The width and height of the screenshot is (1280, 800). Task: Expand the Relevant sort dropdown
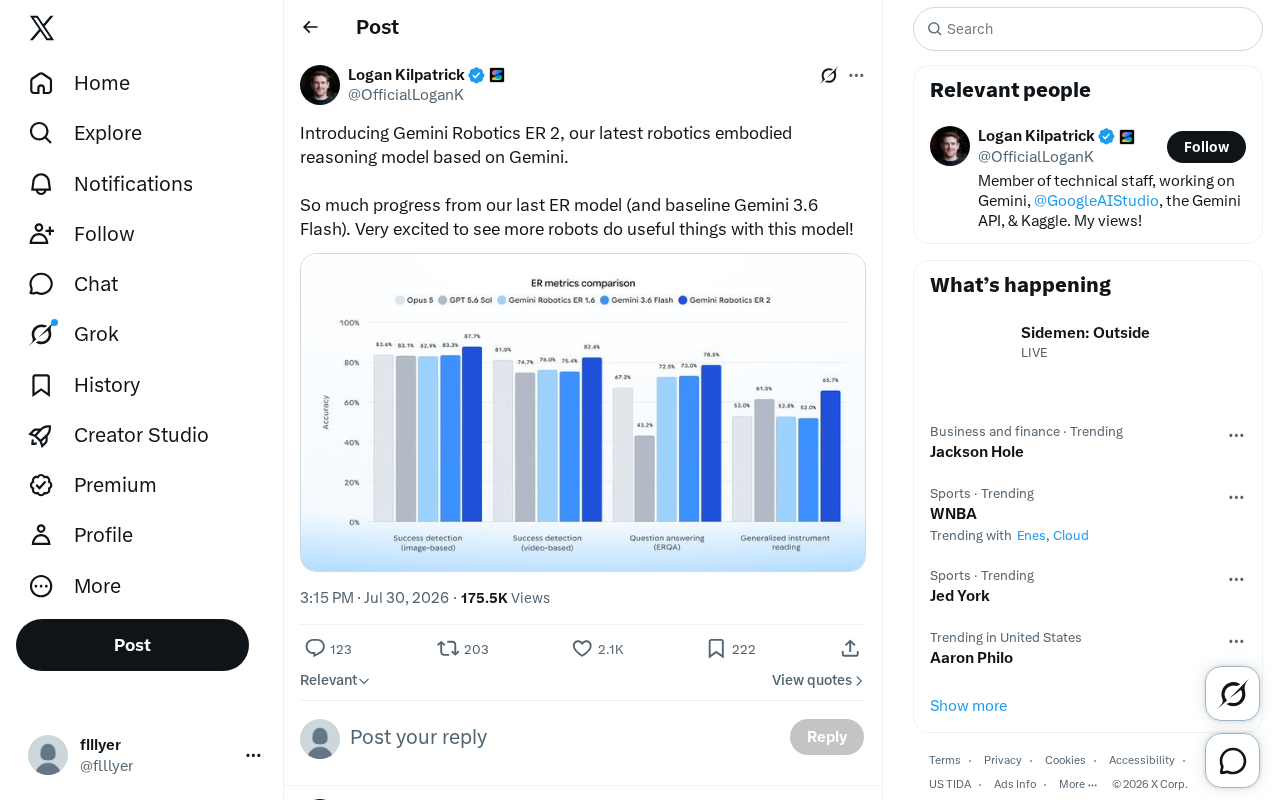(x=335, y=680)
